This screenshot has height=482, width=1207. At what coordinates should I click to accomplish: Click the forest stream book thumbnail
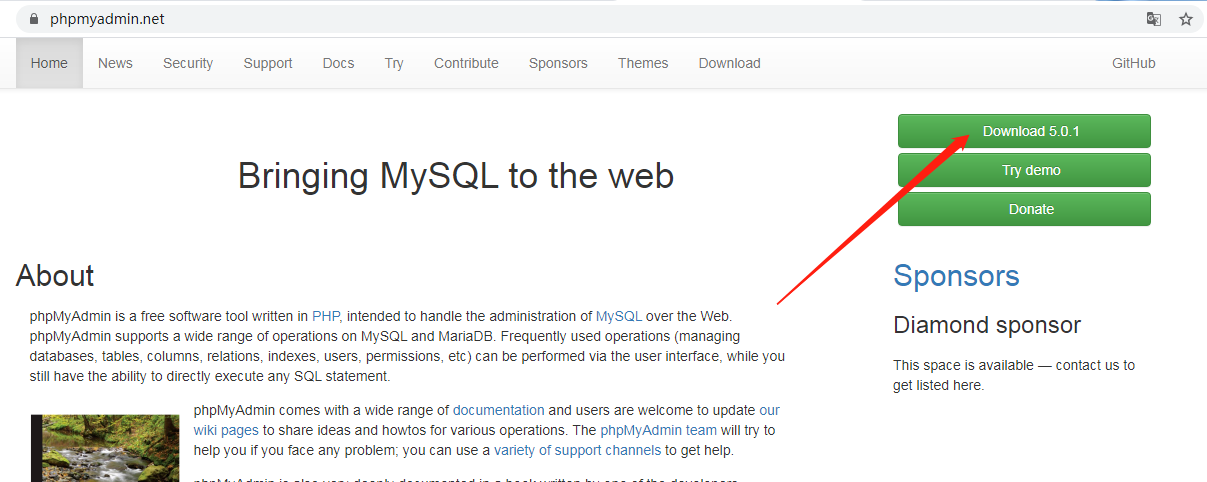tap(105, 448)
